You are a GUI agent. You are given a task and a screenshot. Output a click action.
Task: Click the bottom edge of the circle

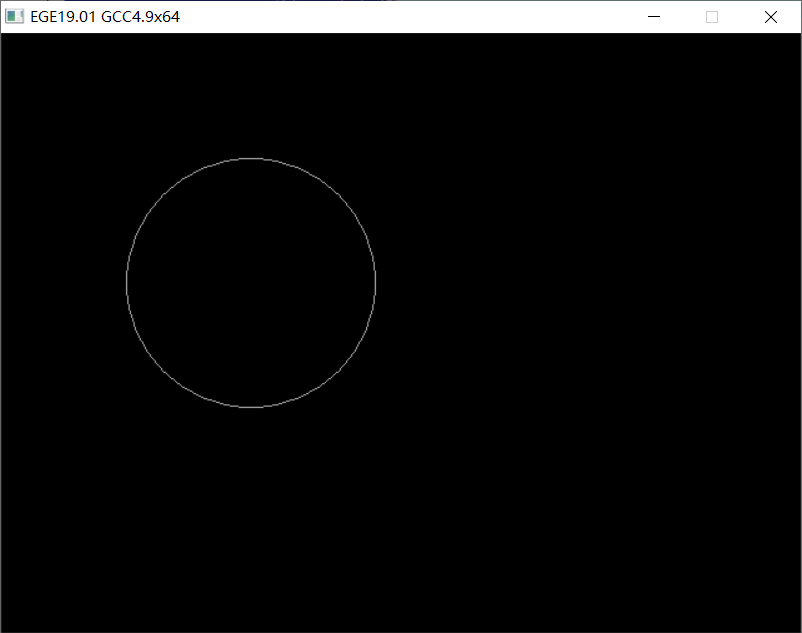251,407
